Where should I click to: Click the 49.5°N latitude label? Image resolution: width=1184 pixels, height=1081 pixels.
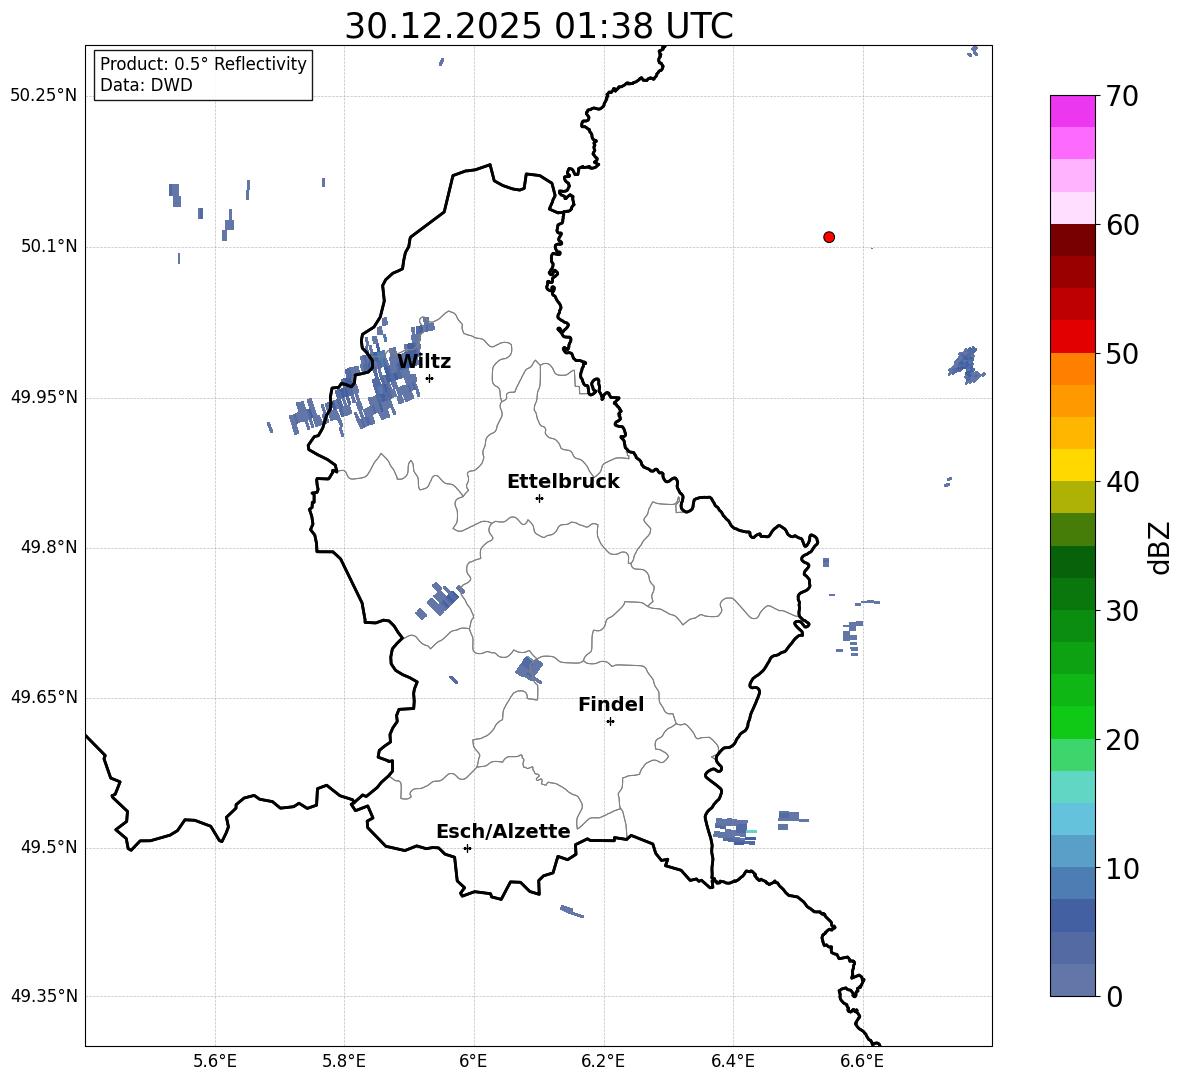tap(49, 847)
